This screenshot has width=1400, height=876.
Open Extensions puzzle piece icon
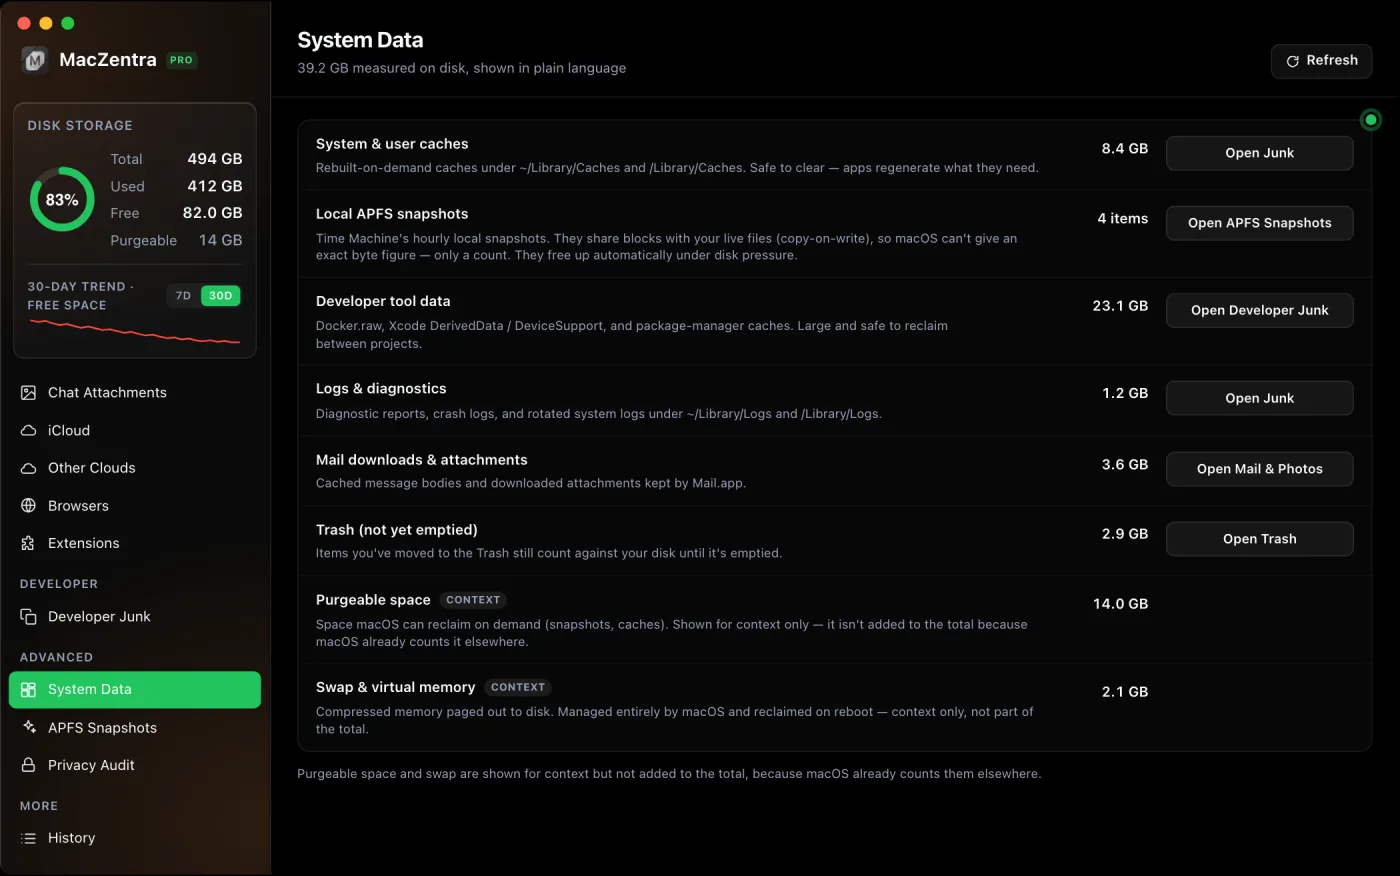(x=29, y=544)
